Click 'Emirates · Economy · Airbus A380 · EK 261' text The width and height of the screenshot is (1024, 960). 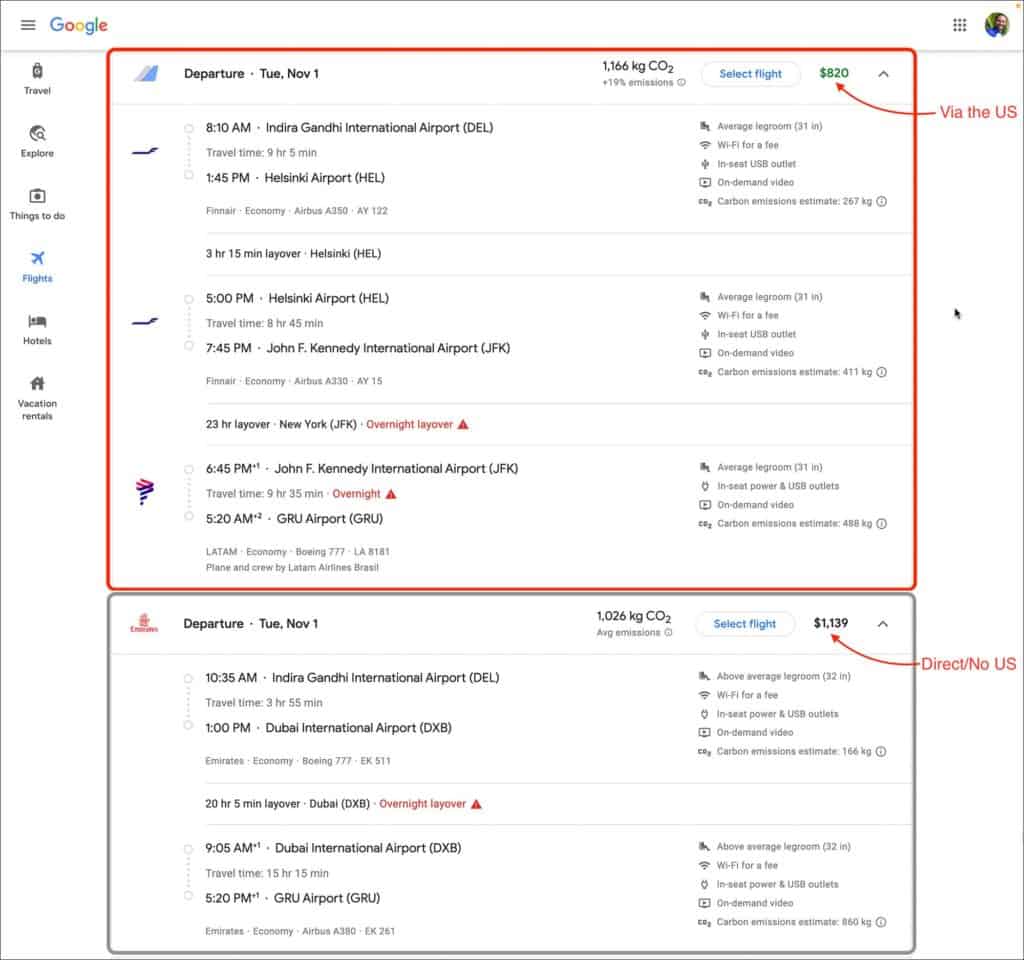[300, 931]
